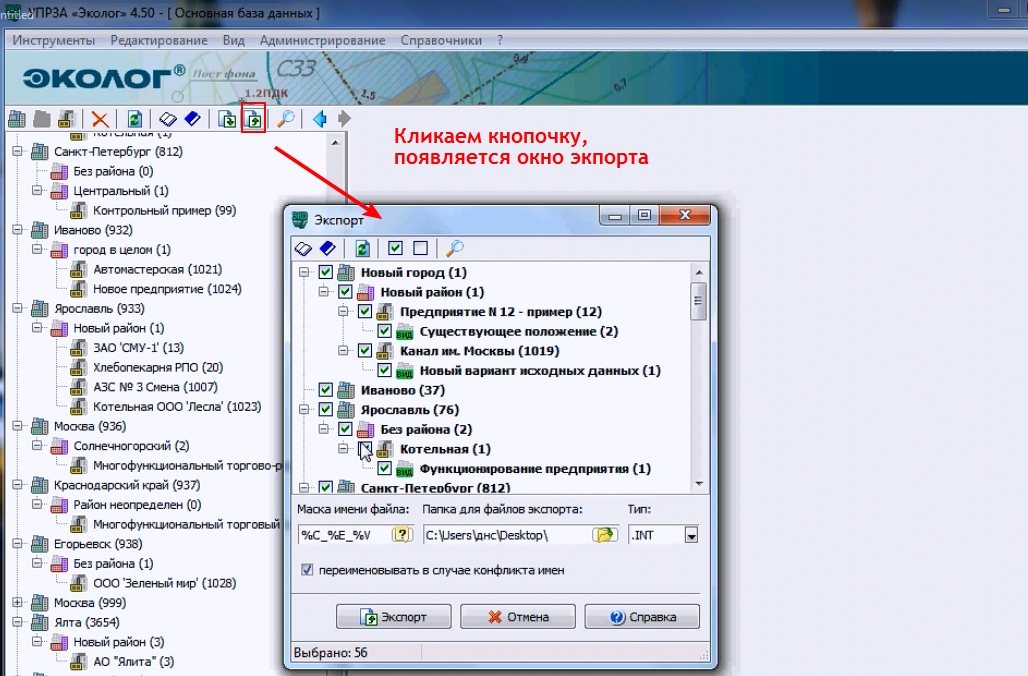Click the export icon with up arrow in main toolbar

pyautogui.click(x=253, y=119)
